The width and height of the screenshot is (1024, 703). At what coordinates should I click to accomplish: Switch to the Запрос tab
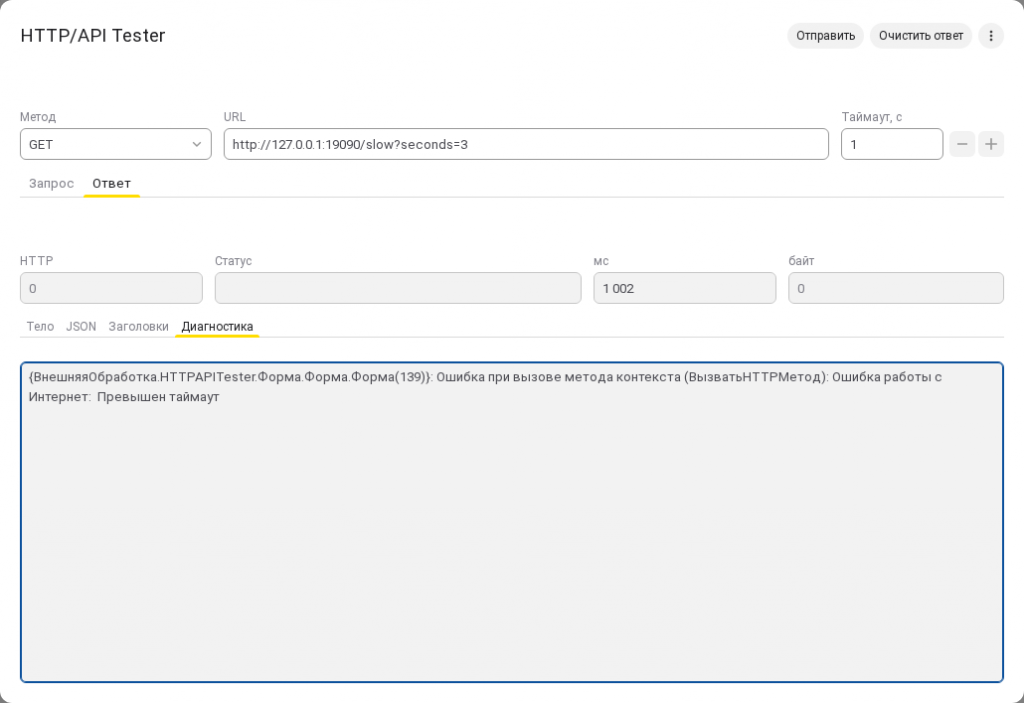point(51,184)
